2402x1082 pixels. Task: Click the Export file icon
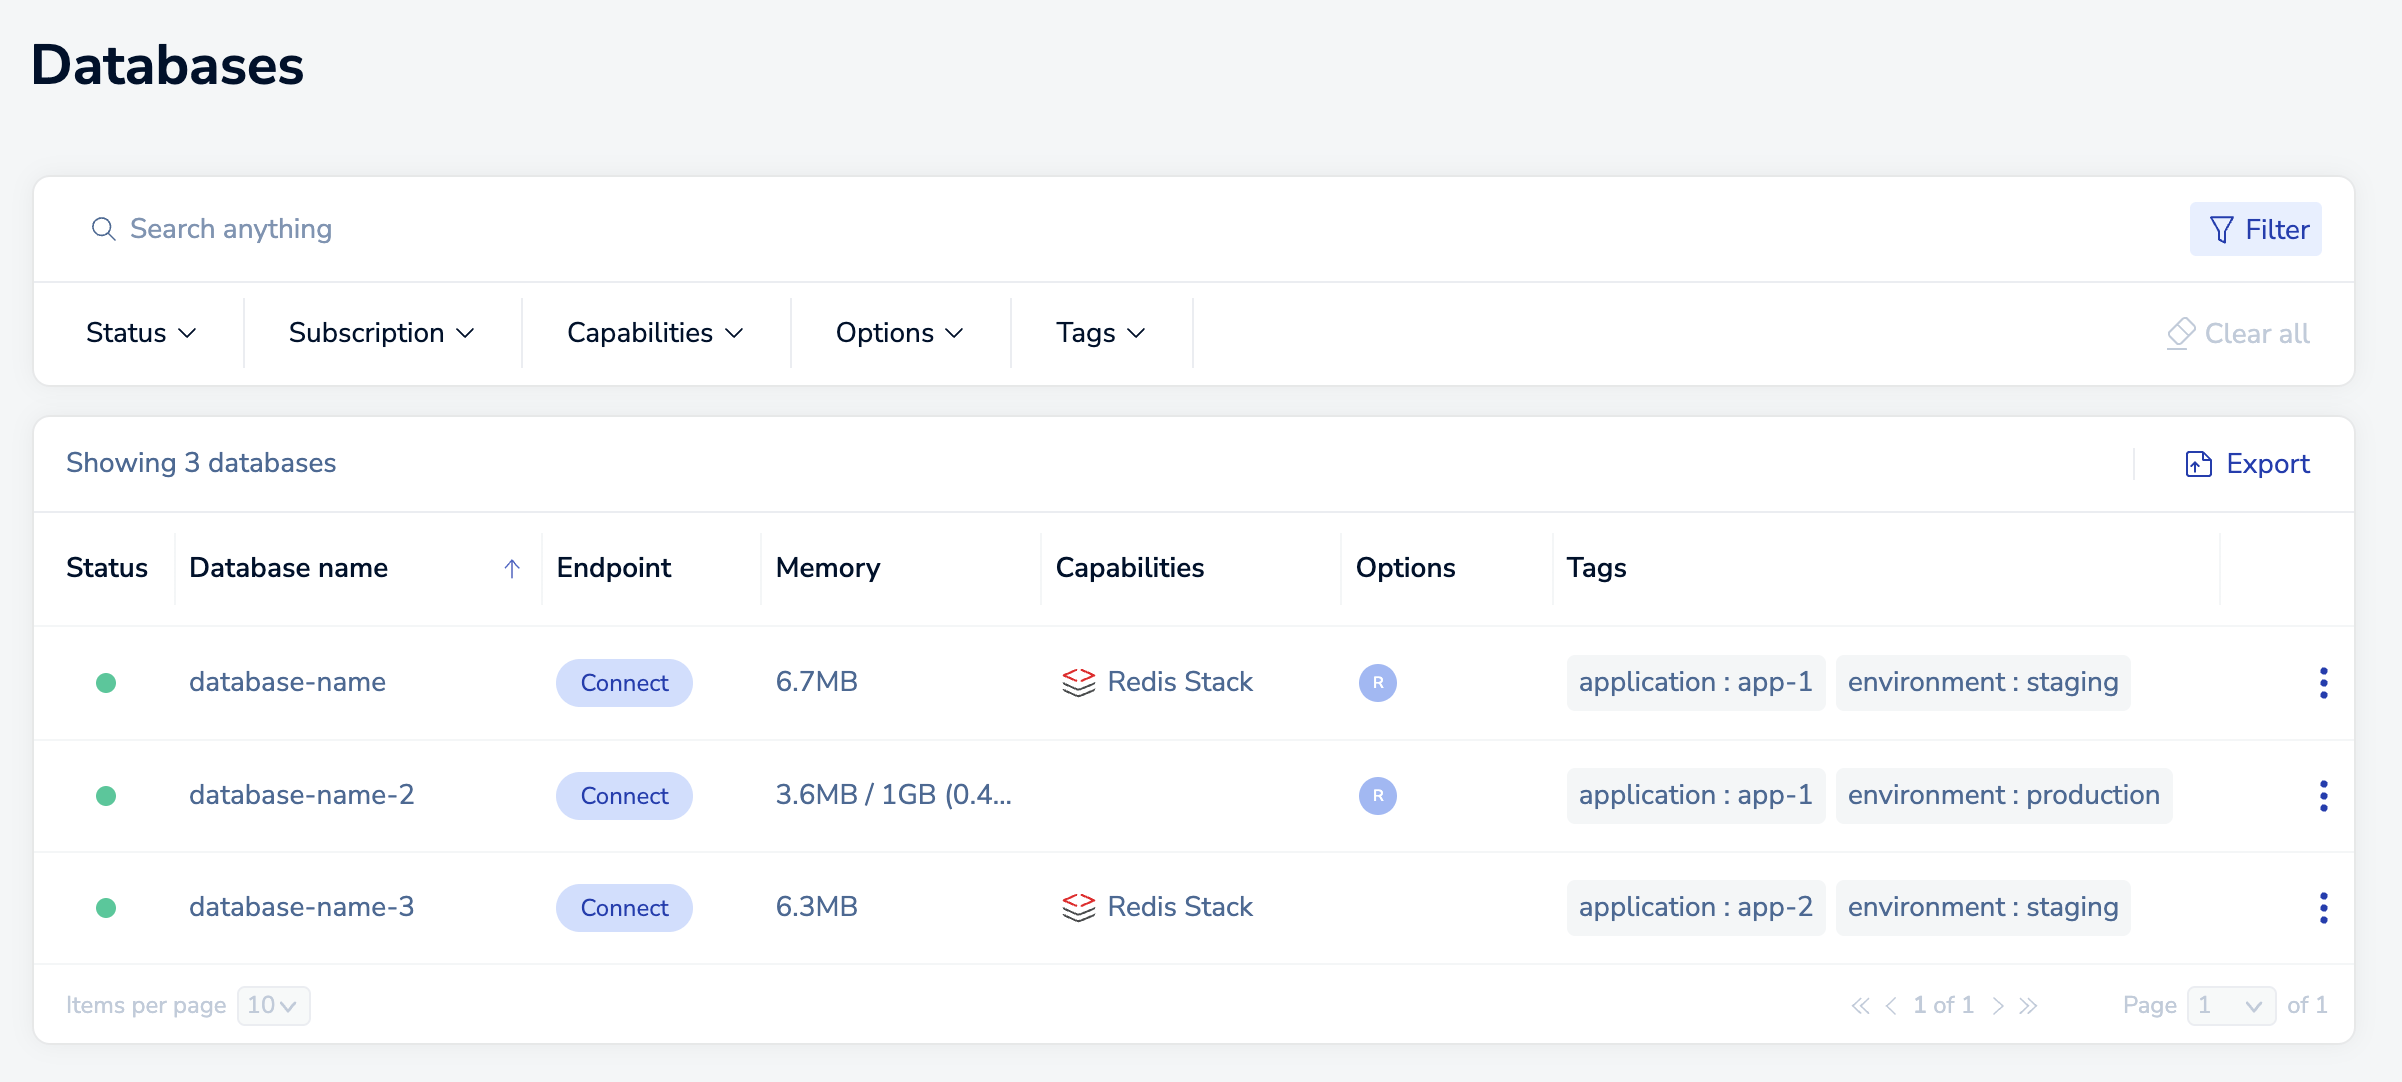(2198, 464)
